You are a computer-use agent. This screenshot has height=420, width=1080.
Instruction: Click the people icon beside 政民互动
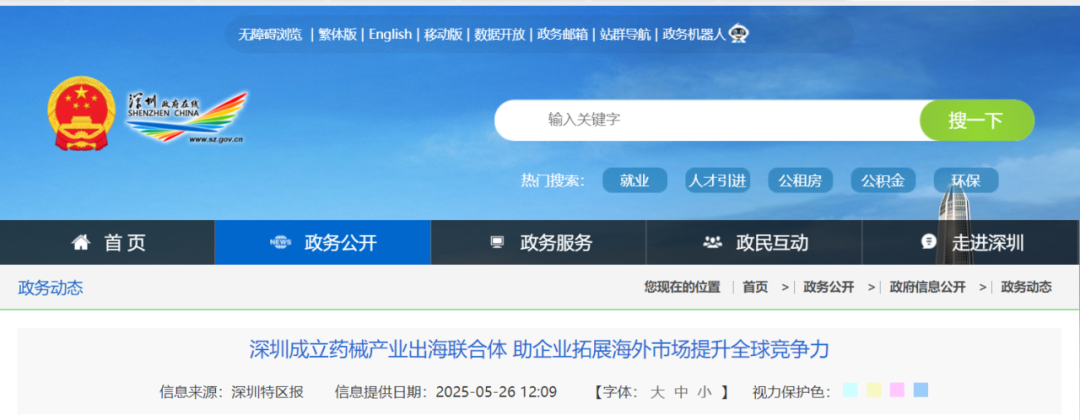coord(712,242)
